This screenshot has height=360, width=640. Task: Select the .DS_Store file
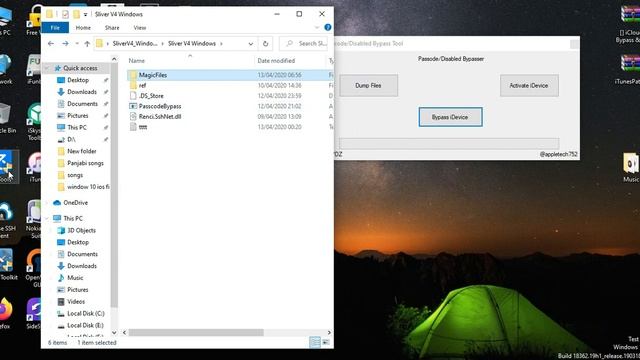(x=151, y=96)
